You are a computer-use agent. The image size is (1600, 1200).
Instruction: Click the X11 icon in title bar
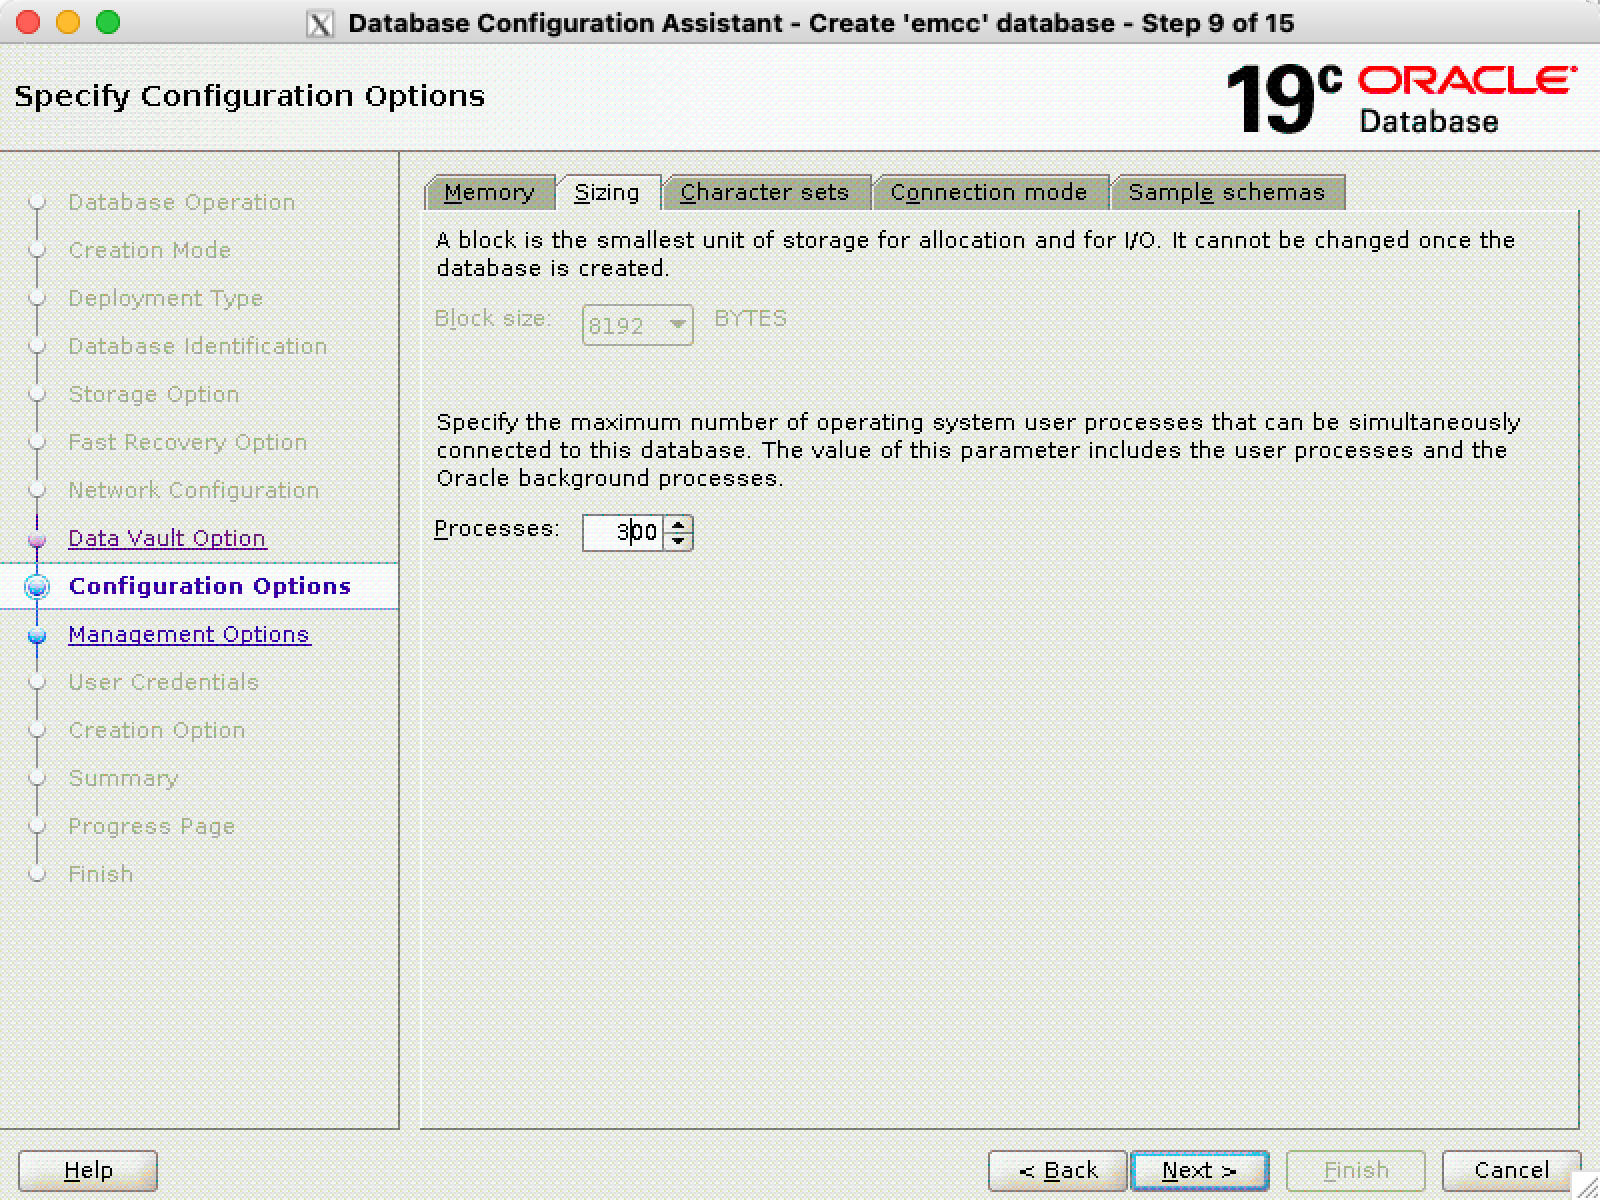click(x=319, y=23)
